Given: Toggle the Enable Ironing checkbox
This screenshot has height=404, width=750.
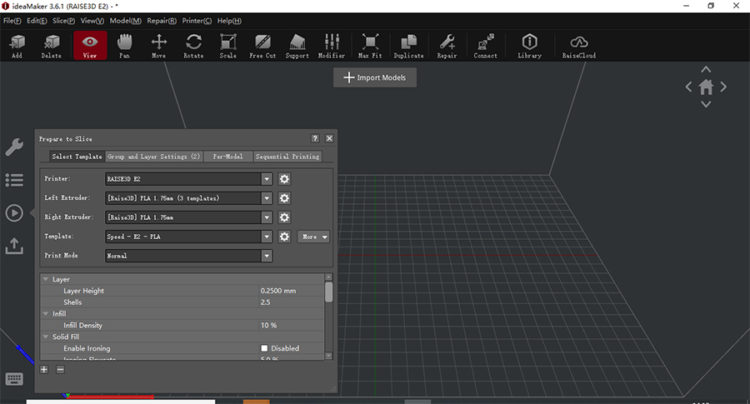Looking at the screenshot, I should pos(264,348).
